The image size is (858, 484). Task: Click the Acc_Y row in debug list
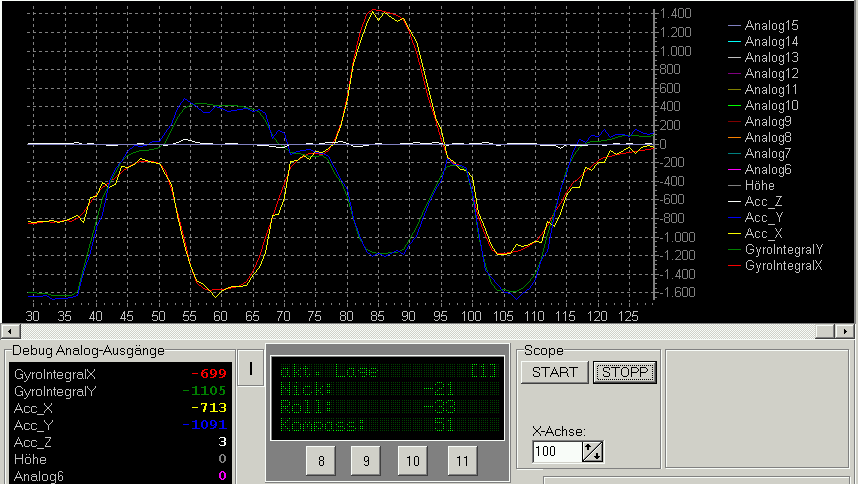click(120, 424)
